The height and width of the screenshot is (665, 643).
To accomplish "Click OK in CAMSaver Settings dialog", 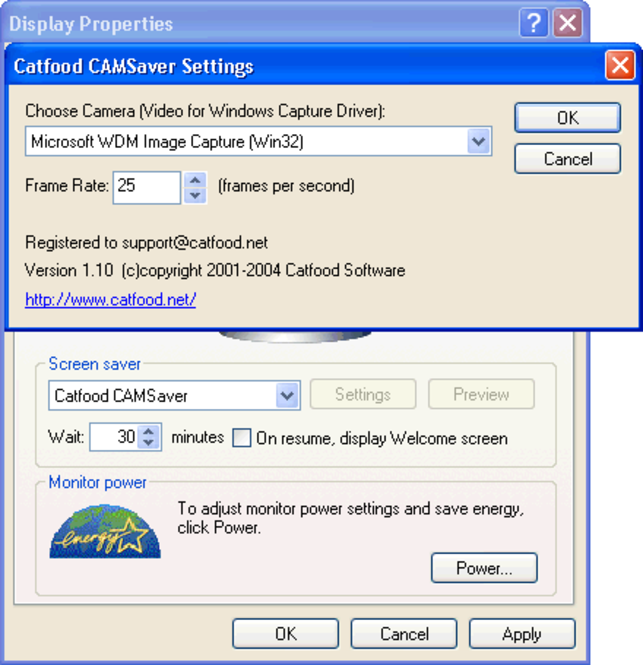I will pos(568,117).
